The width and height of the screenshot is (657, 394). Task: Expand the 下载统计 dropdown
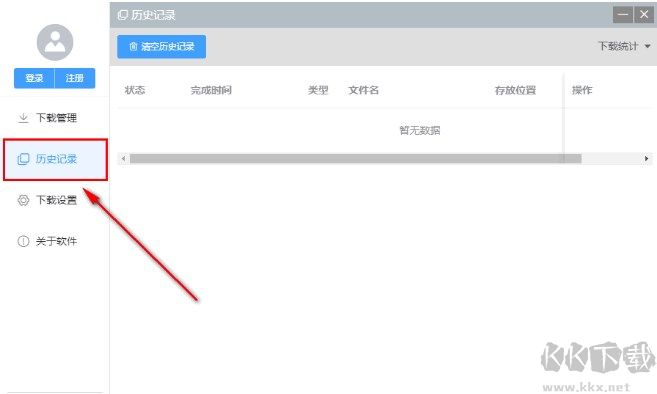tap(624, 46)
